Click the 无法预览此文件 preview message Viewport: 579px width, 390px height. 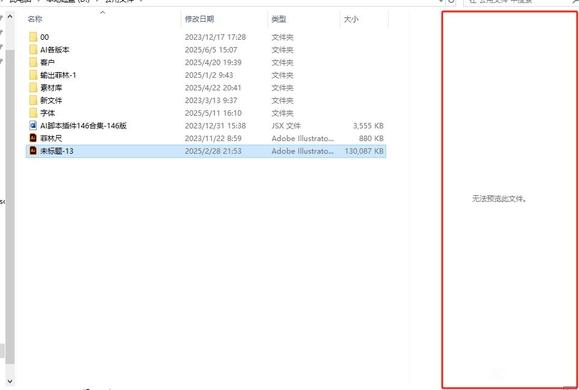[x=499, y=199]
